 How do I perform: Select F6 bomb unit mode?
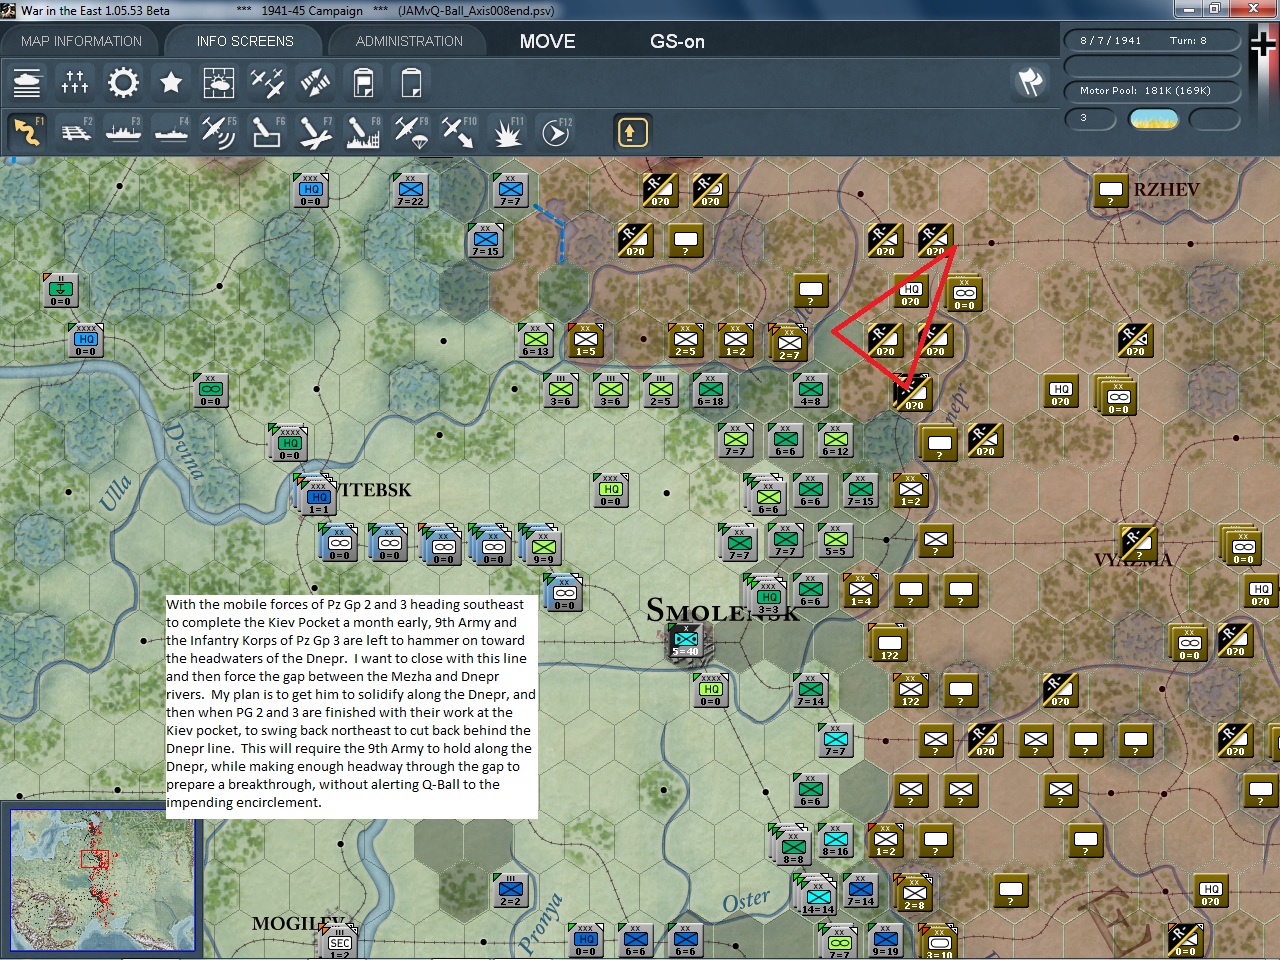[267, 132]
